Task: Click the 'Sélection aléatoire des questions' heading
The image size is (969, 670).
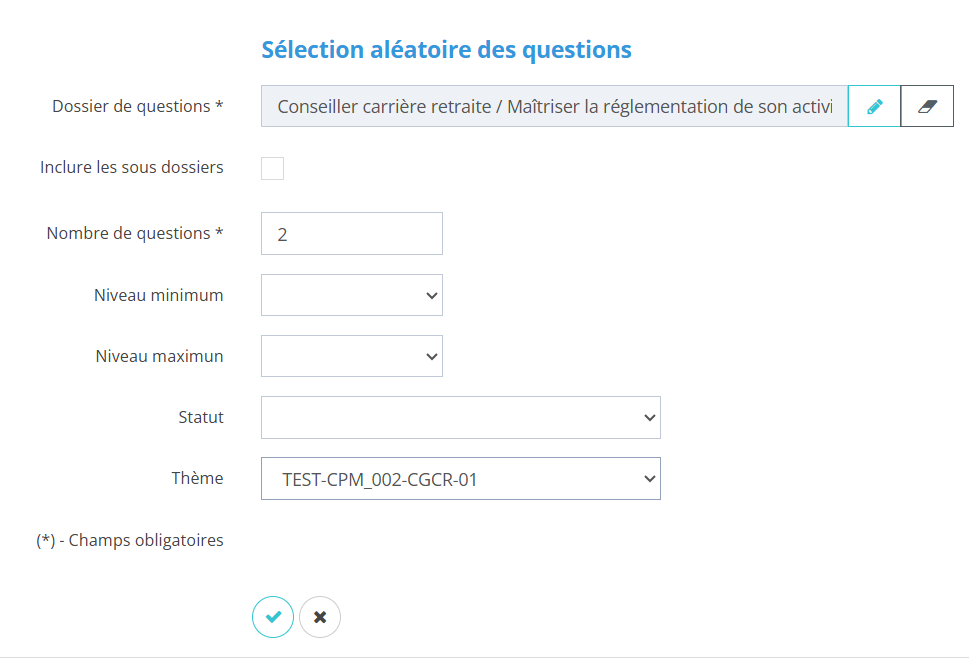Action: [446, 49]
